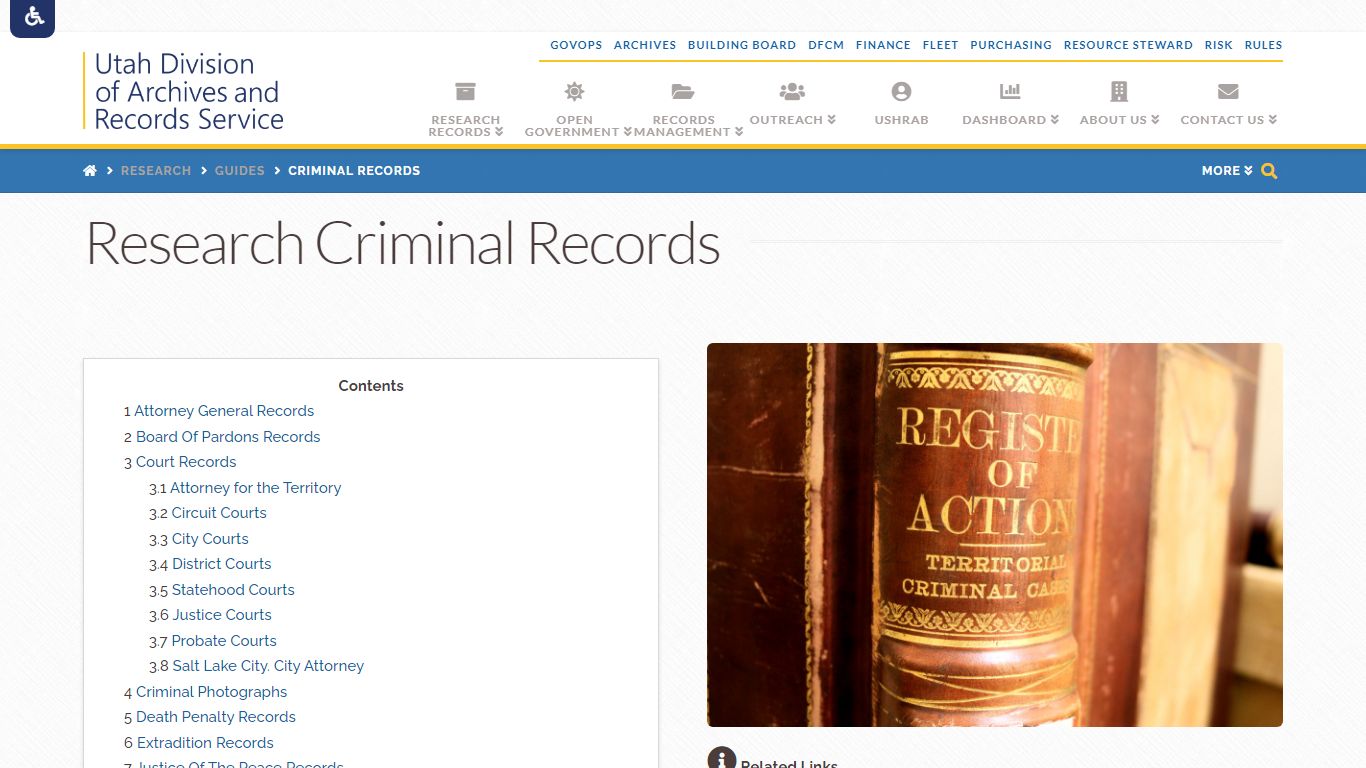Expand the Open Government dropdown label
Image resolution: width=1366 pixels, height=768 pixels.
point(577,126)
